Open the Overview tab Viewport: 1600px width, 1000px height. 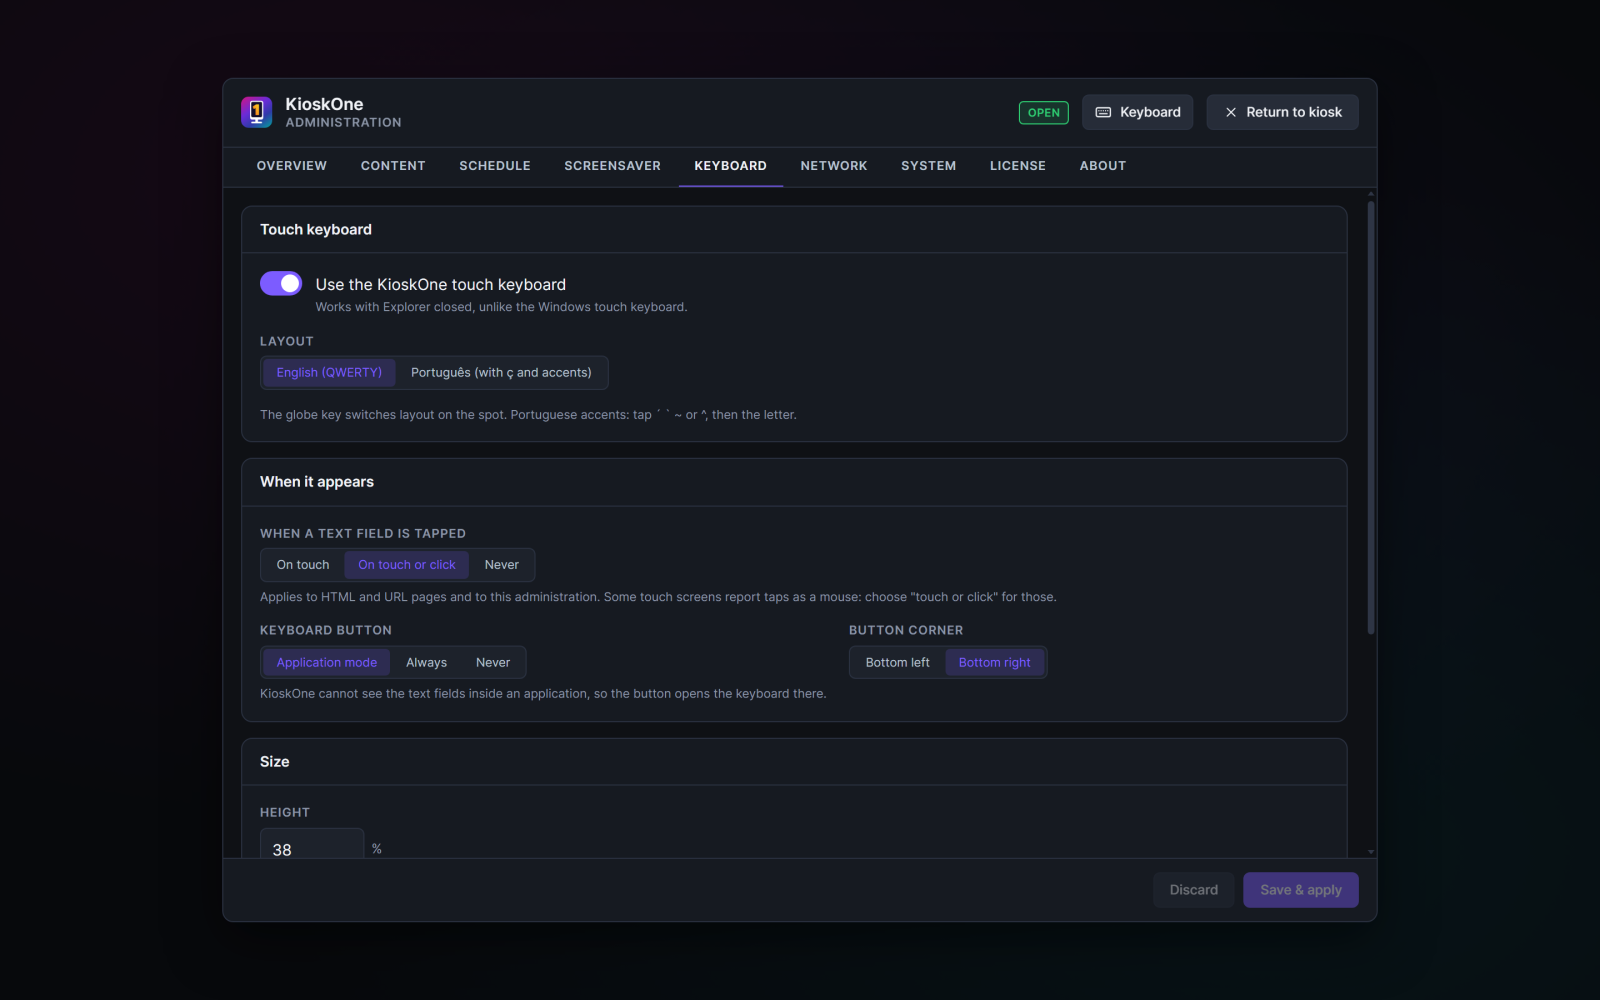click(292, 166)
